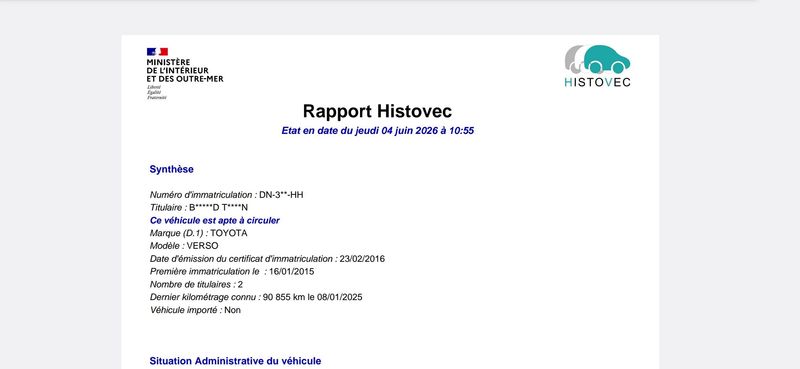
Task: Click the 'Véhicule importé : Non' line
Action: click(195, 310)
